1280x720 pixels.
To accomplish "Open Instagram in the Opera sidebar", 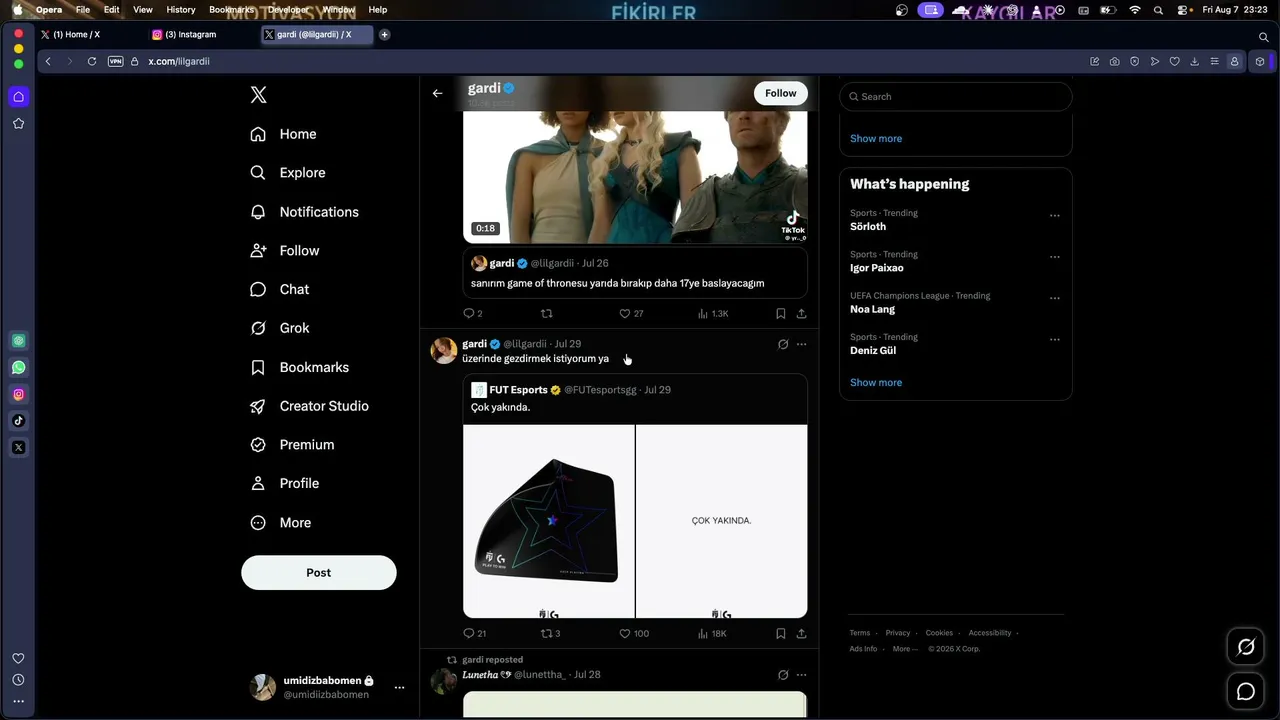I will coord(18,394).
